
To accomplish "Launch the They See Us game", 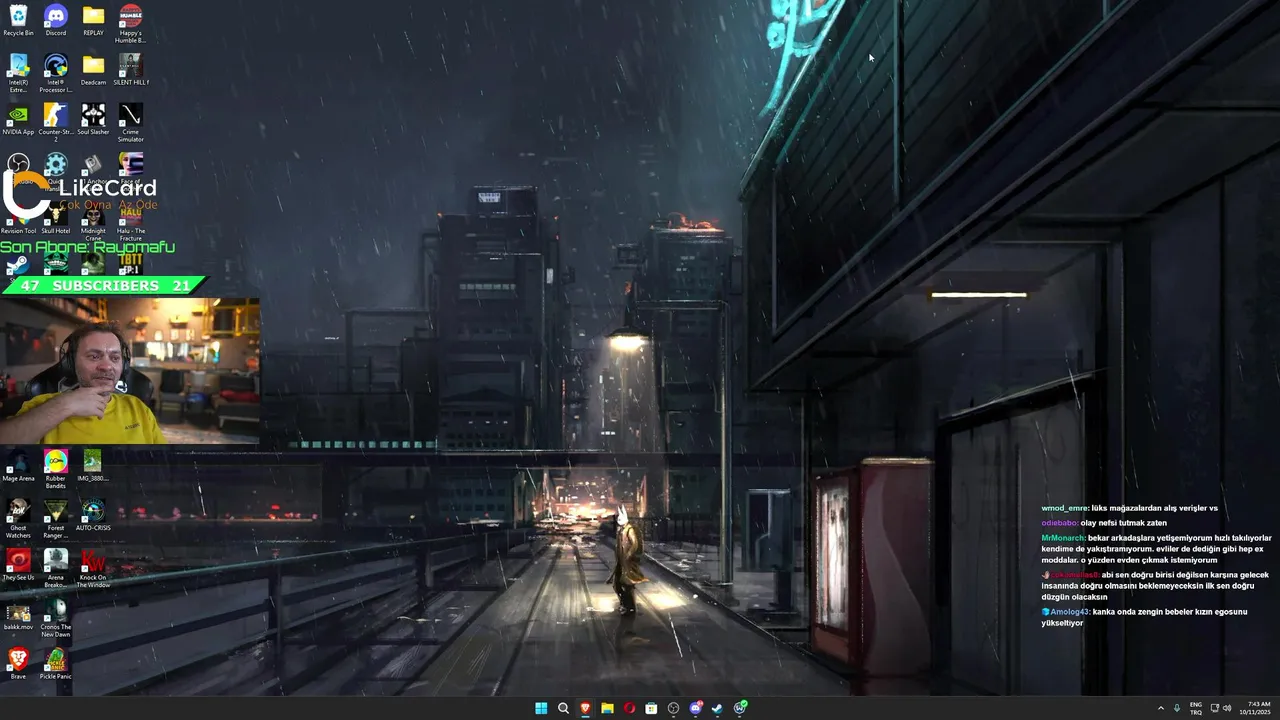I will 18,565.
